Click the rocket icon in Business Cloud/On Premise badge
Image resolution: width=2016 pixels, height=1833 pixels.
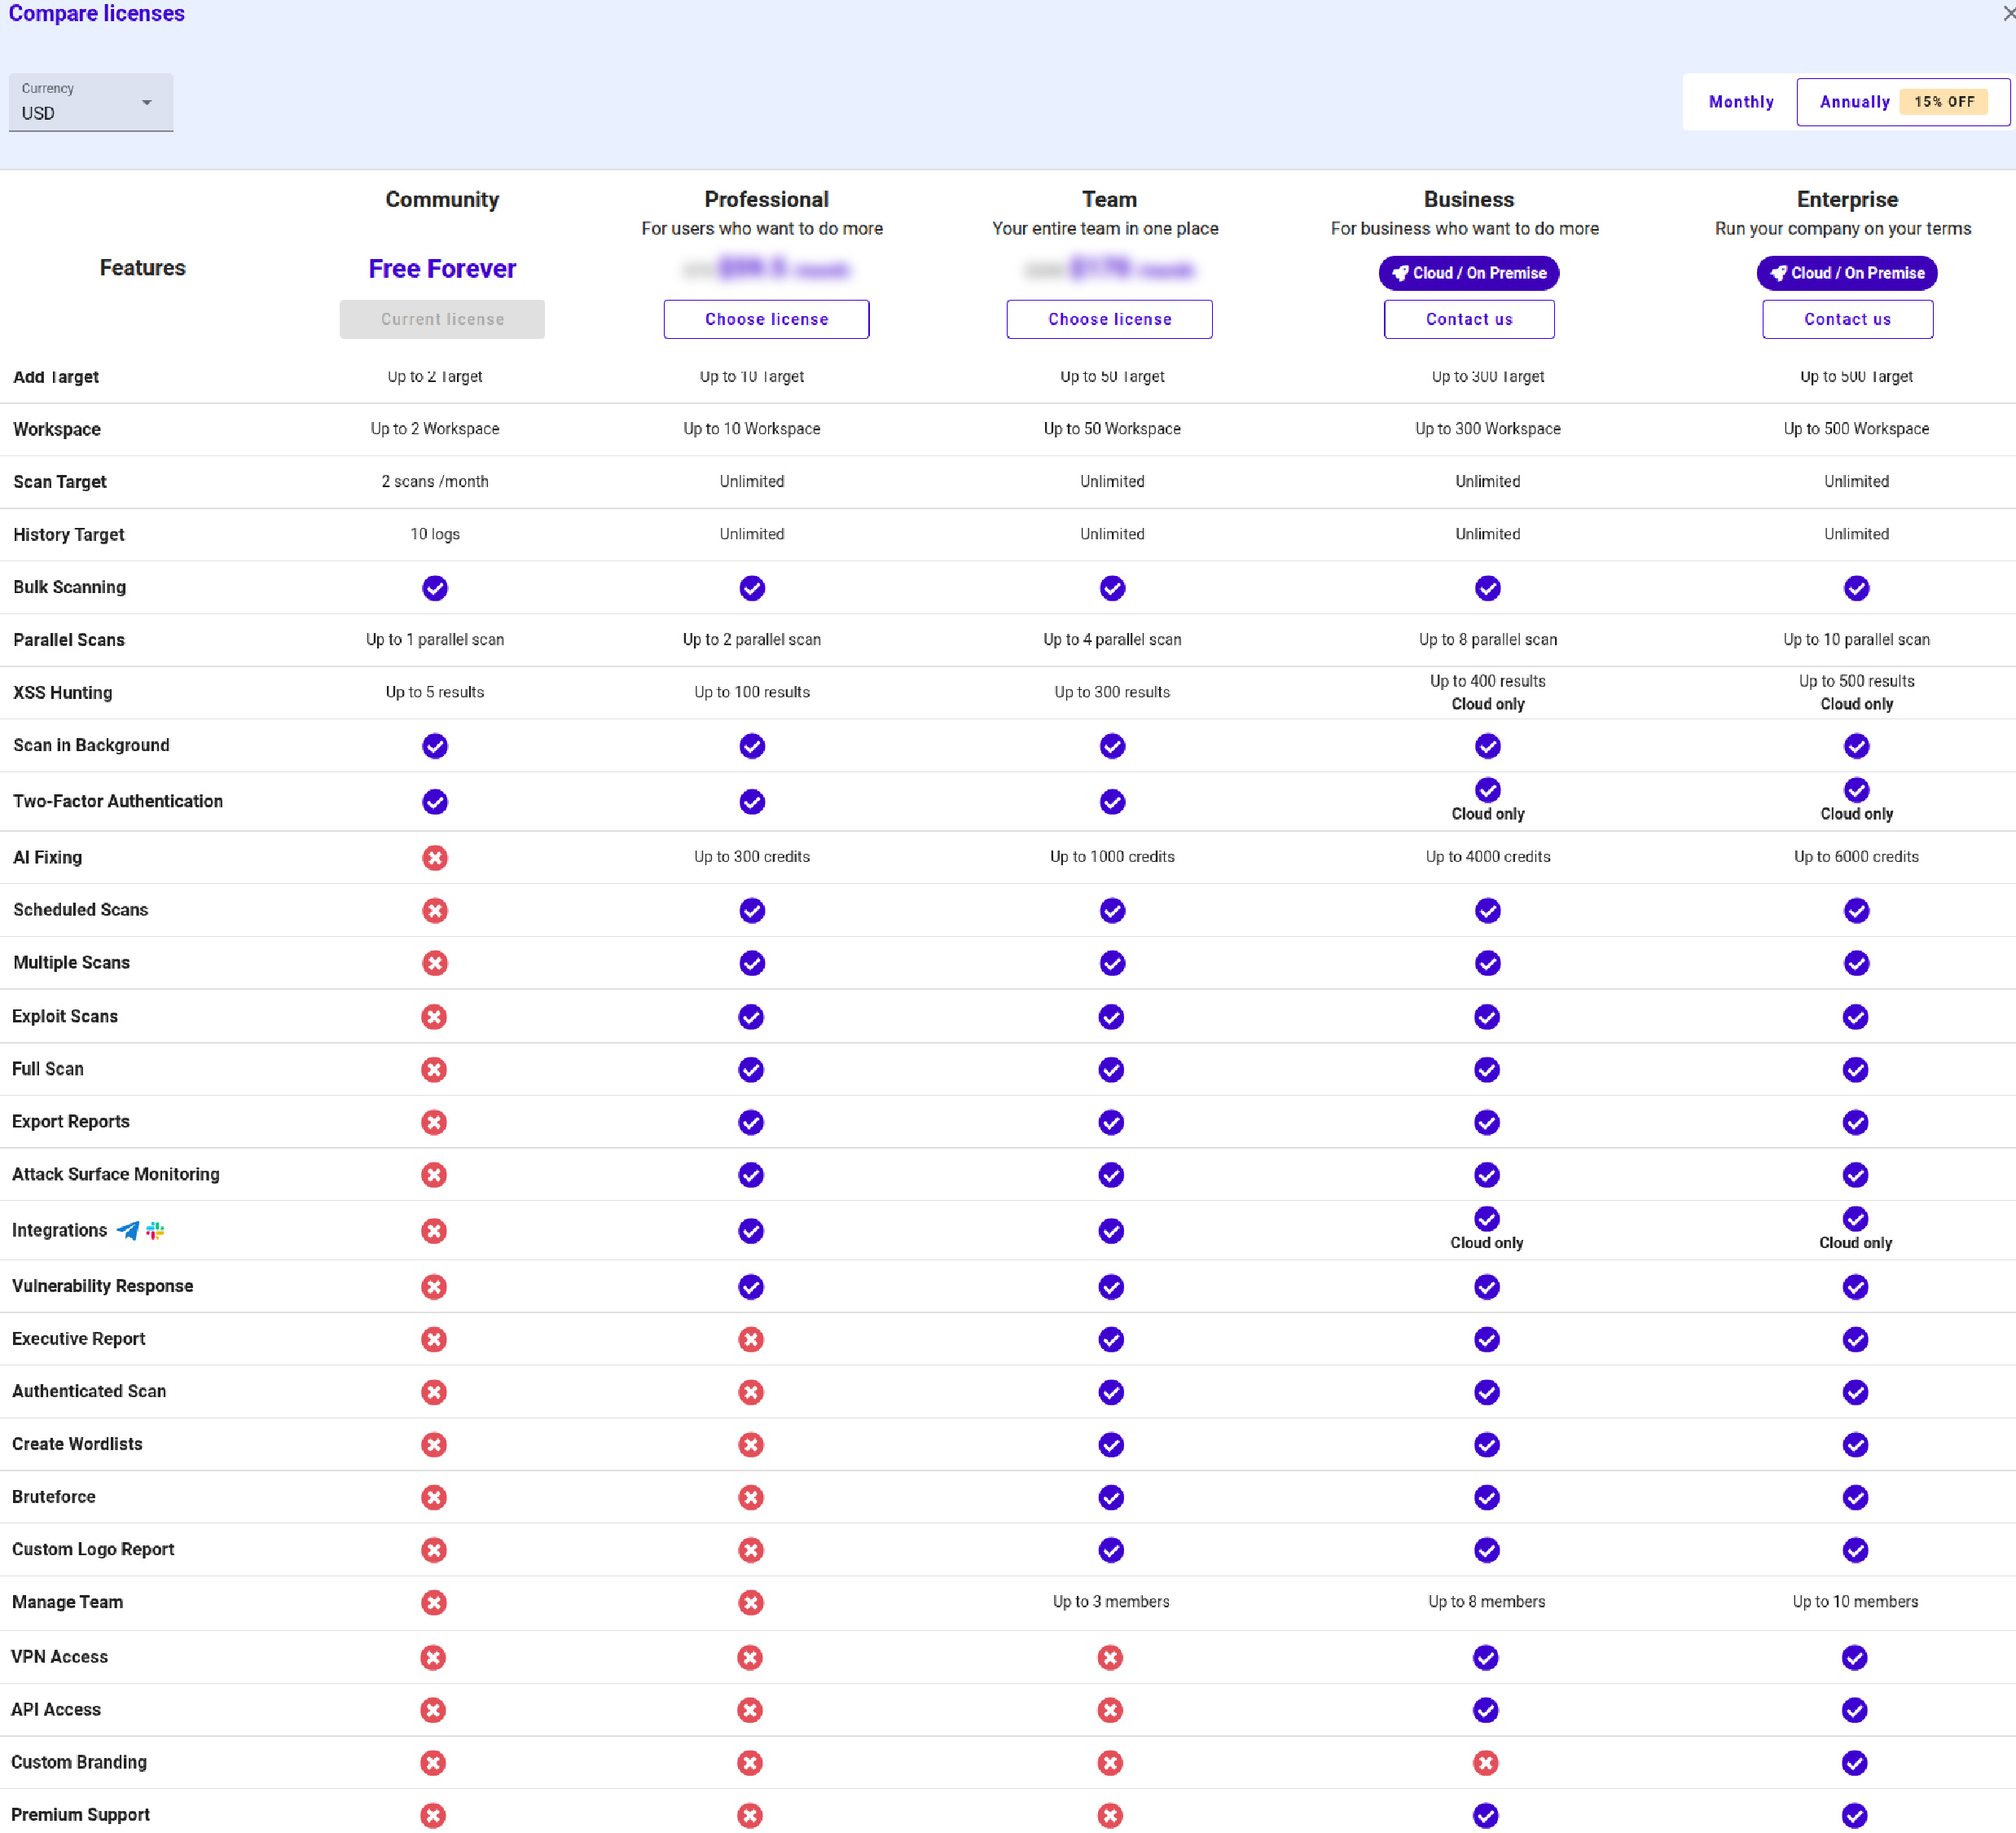(x=1399, y=273)
